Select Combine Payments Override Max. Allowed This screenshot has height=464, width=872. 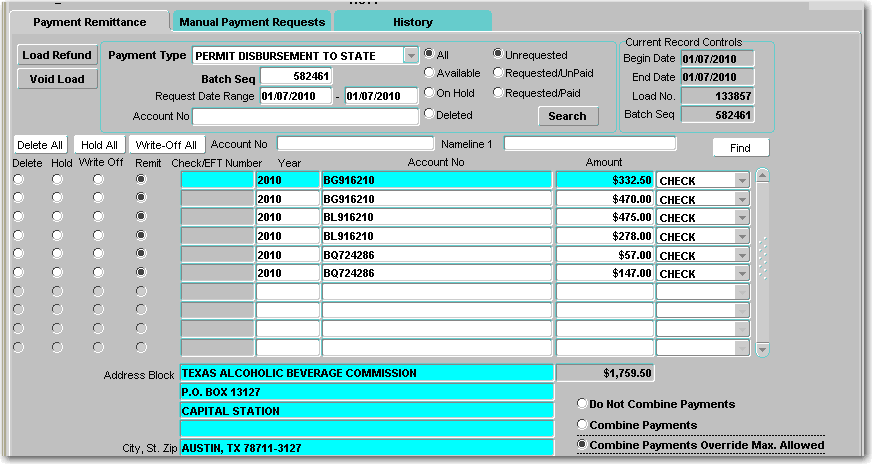click(582, 444)
